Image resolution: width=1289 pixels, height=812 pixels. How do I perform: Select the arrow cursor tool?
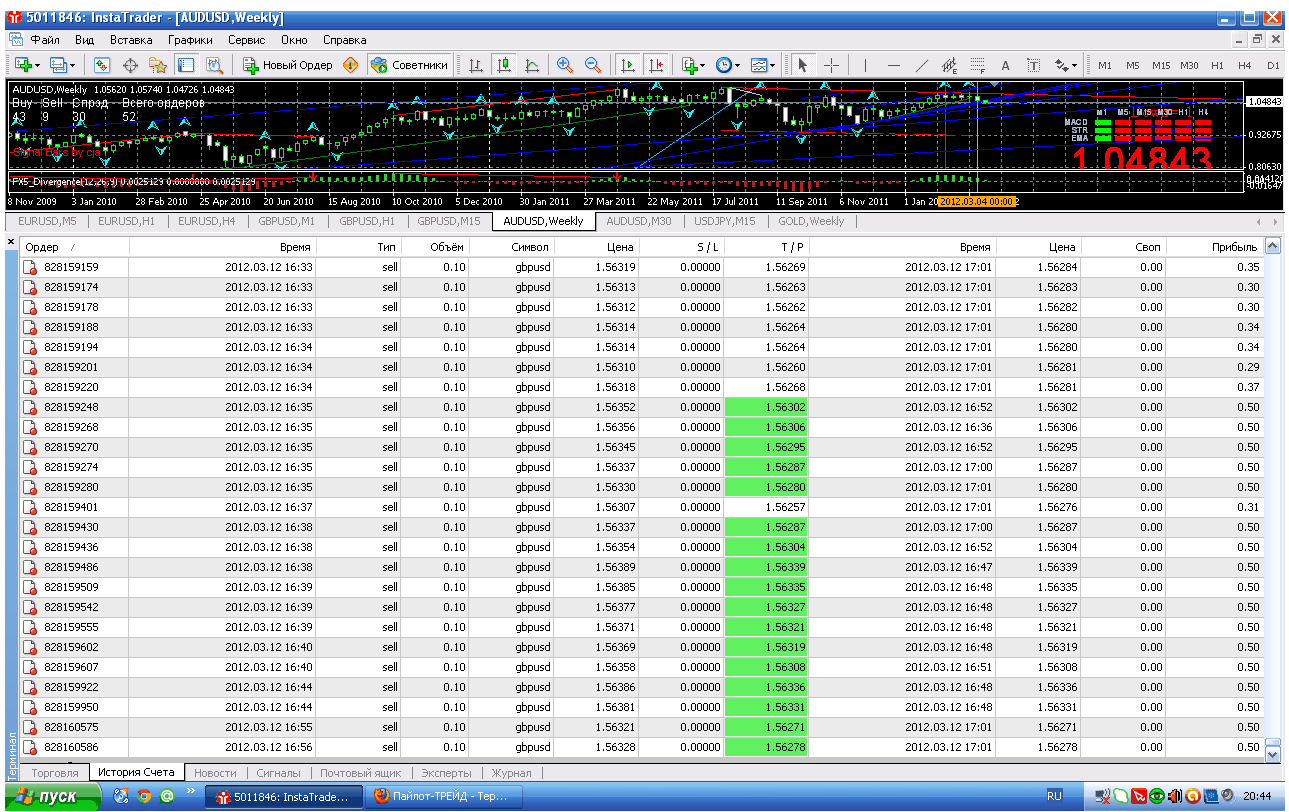click(802, 65)
